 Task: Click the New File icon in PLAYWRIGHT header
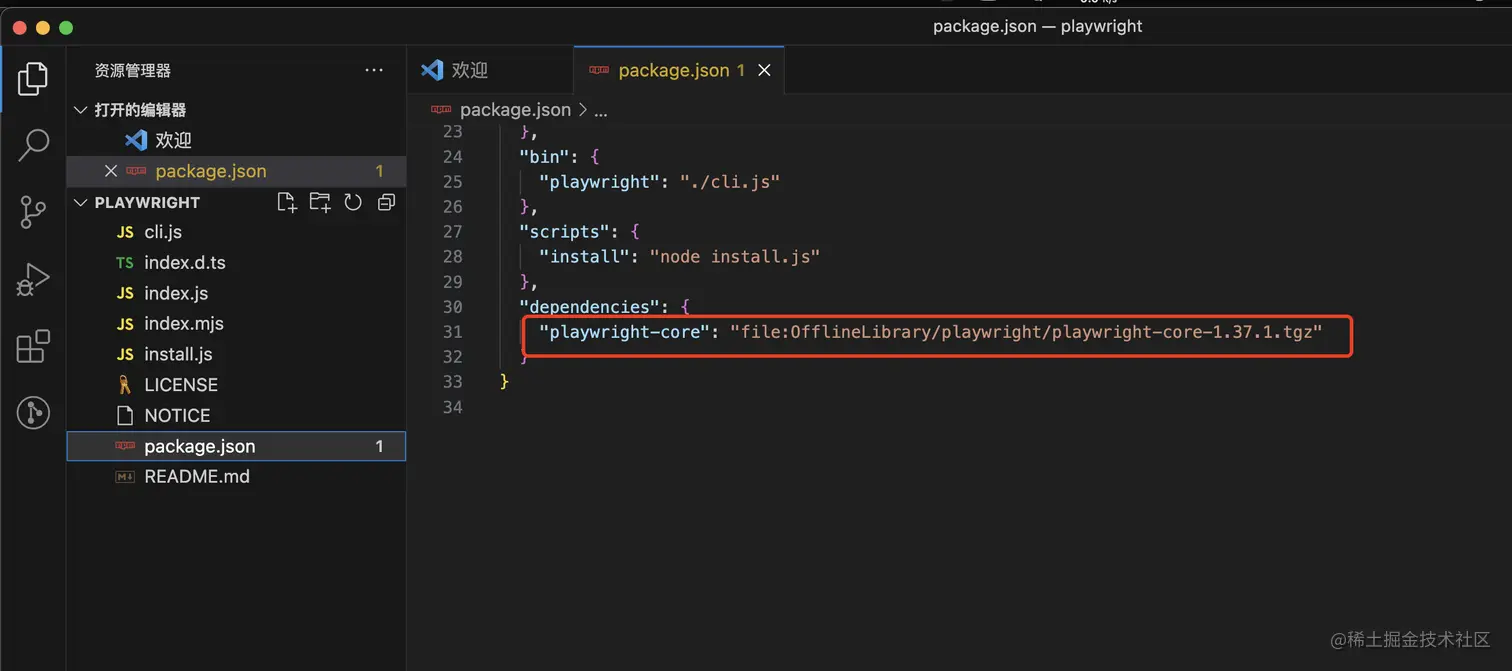click(x=287, y=202)
